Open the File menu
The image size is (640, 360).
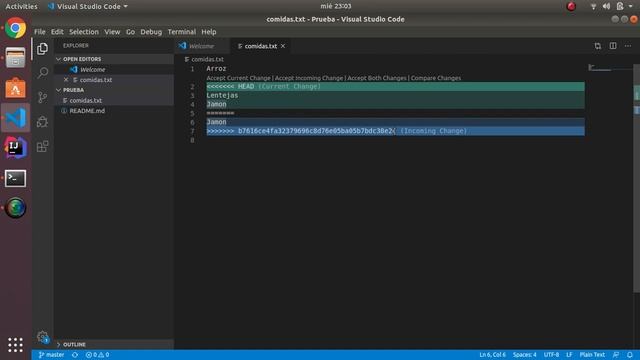point(40,32)
